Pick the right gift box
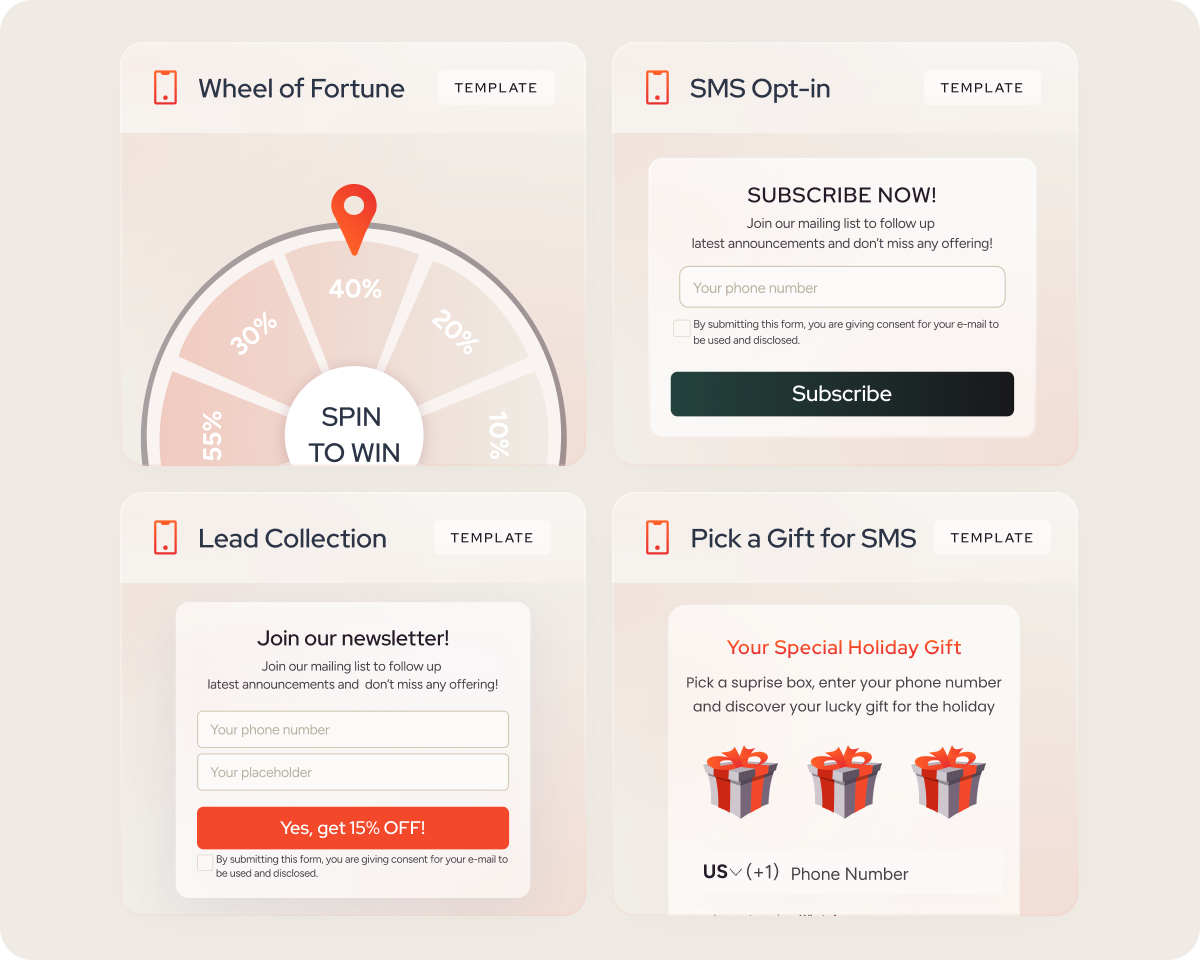The width and height of the screenshot is (1200, 960). point(949,780)
